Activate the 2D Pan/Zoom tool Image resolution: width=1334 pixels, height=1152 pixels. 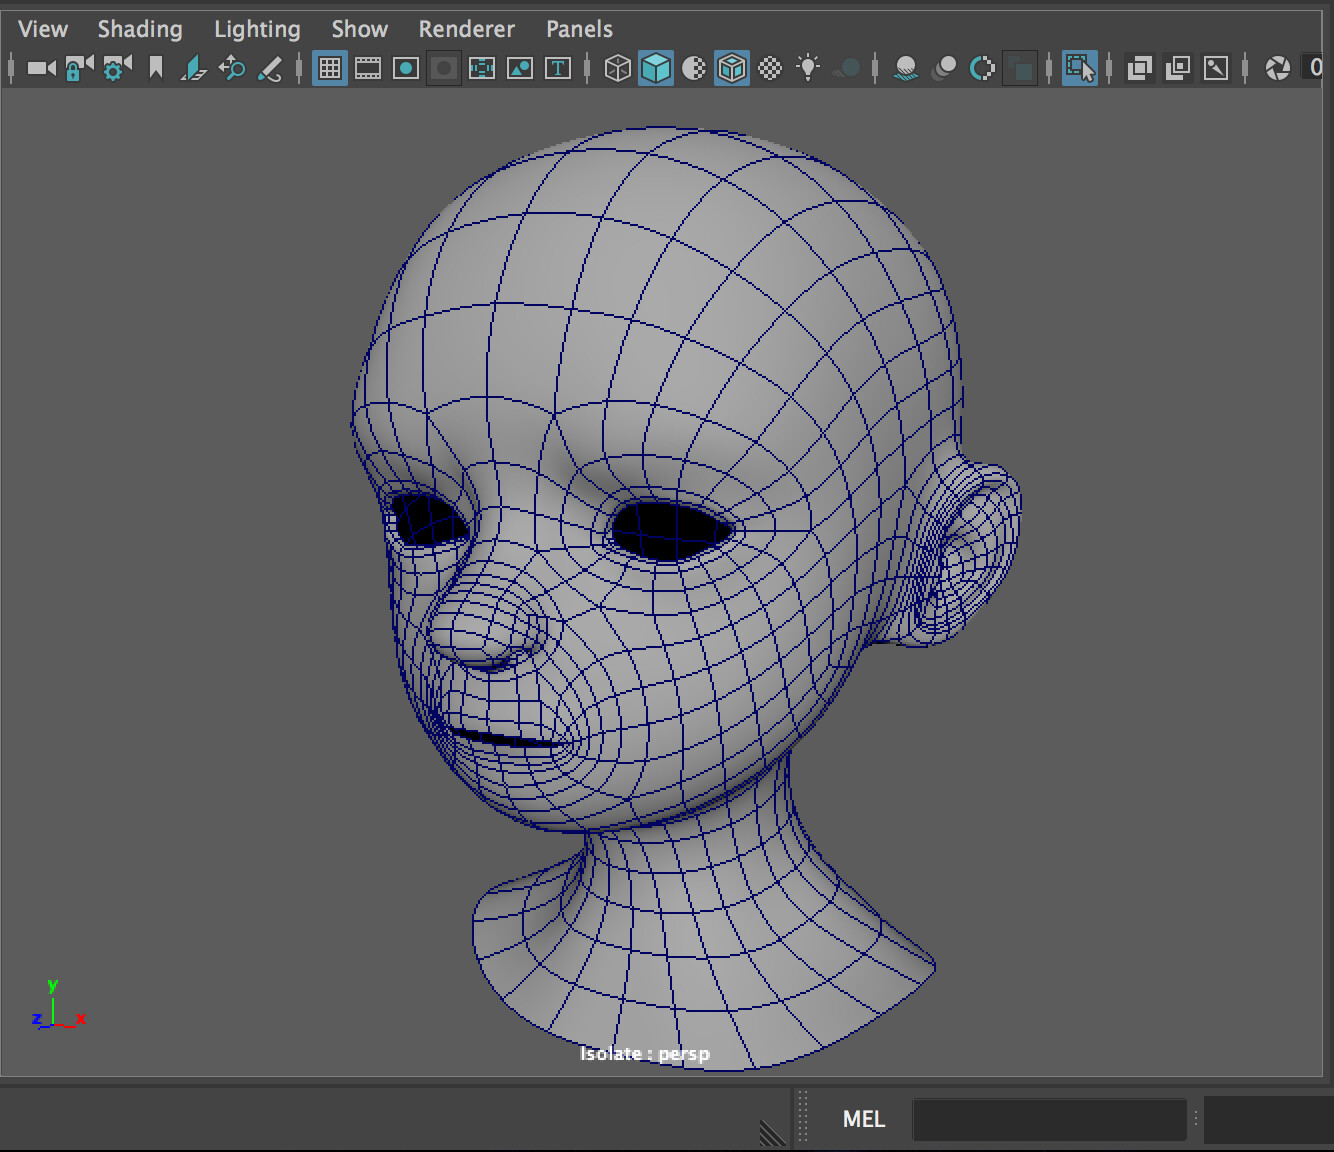click(x=232, y=68)
